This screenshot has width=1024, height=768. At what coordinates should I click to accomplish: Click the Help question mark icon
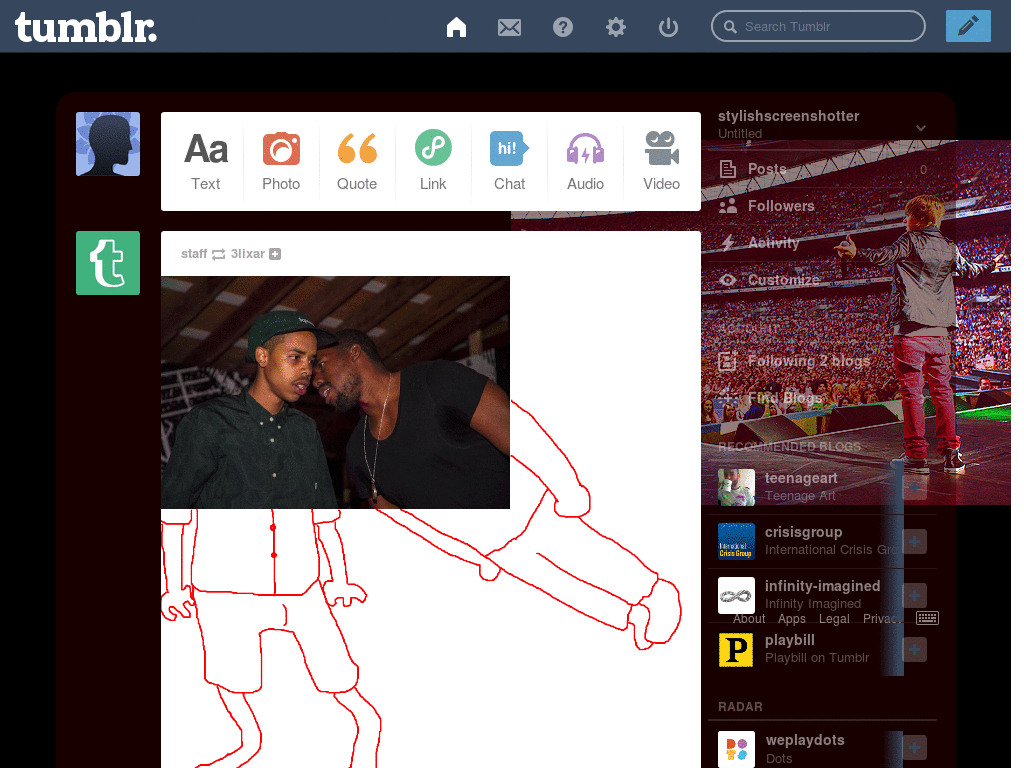click(x=562, y=27)
